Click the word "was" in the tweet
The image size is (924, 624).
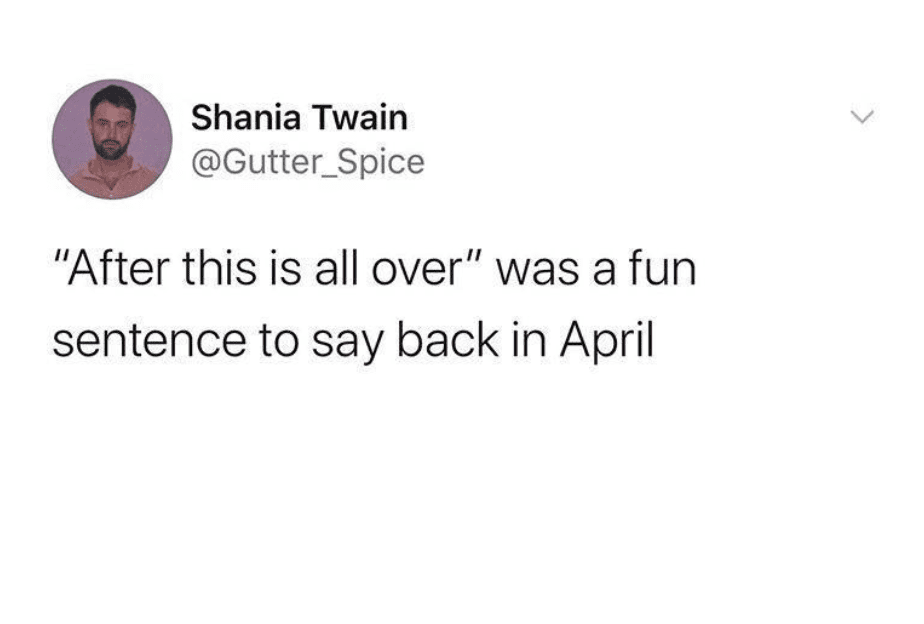(537, 272)
